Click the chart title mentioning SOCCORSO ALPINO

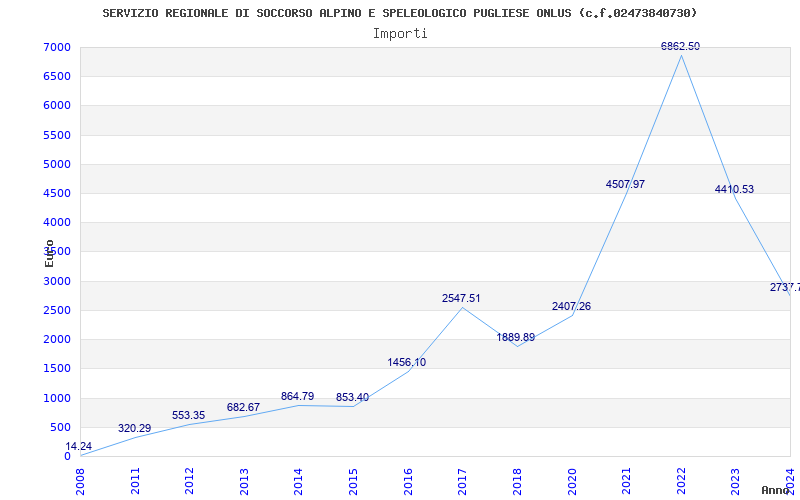pos(399,13)
